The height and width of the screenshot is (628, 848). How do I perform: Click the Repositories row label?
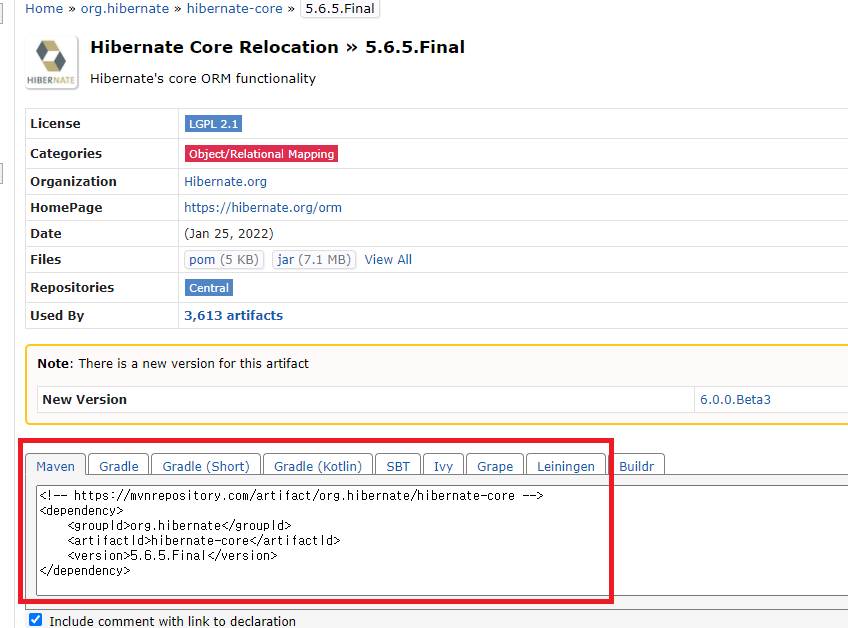tap(72, 287)
